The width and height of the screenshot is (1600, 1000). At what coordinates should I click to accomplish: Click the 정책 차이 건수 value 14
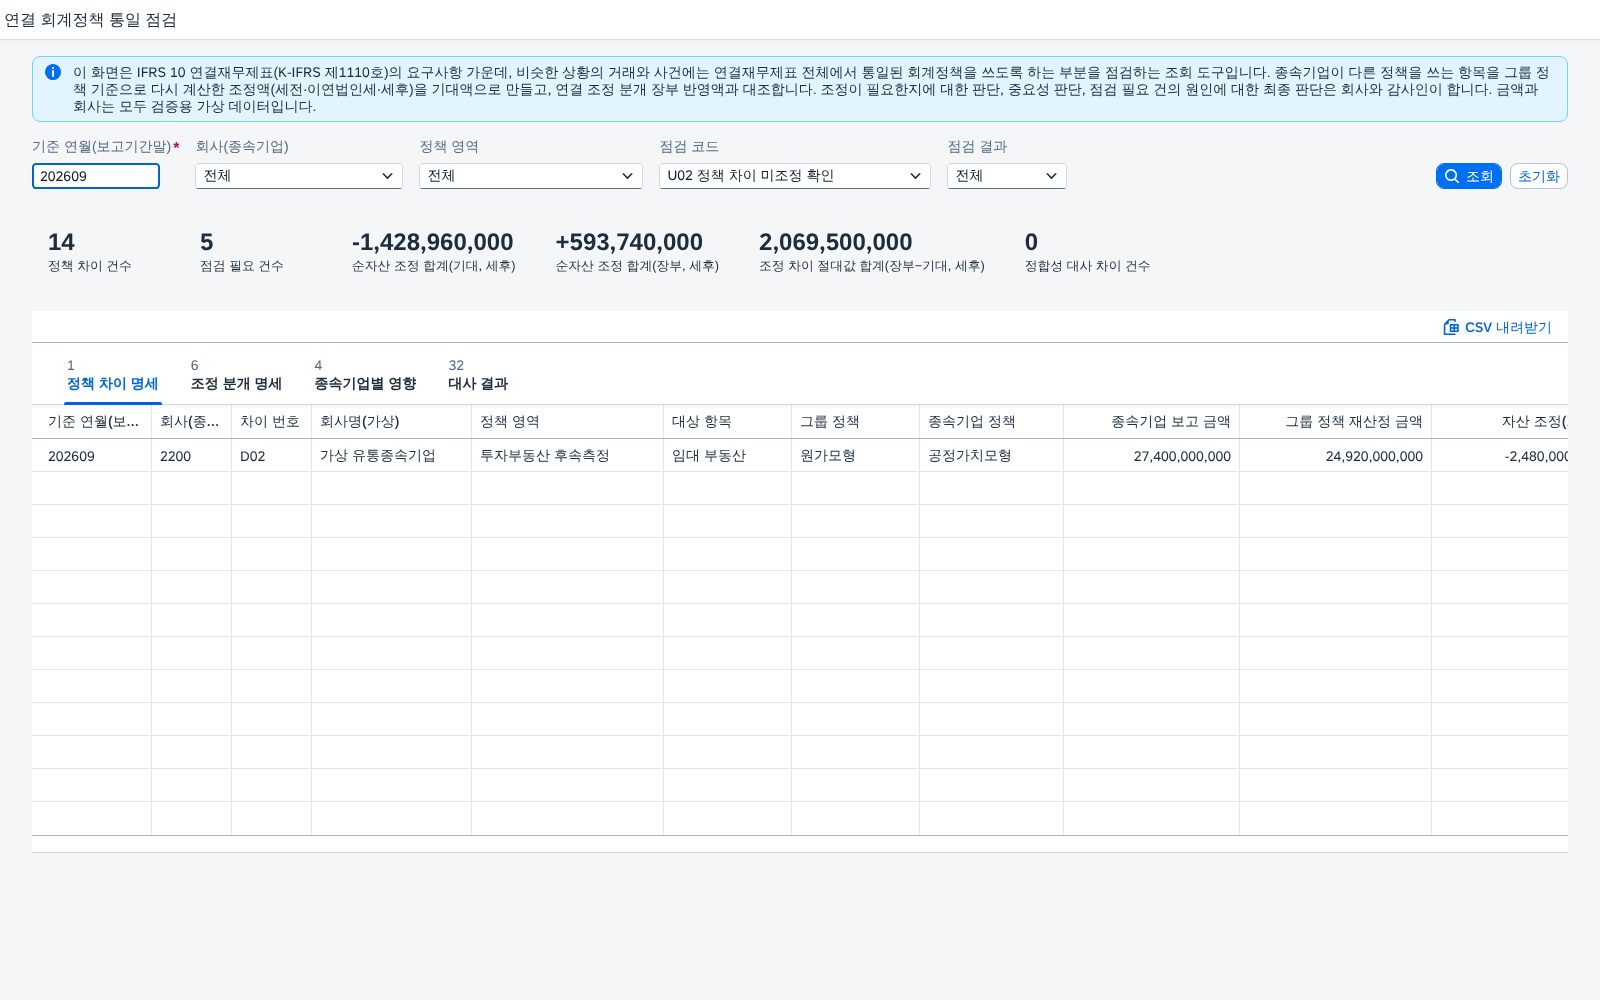coord(61,242)
